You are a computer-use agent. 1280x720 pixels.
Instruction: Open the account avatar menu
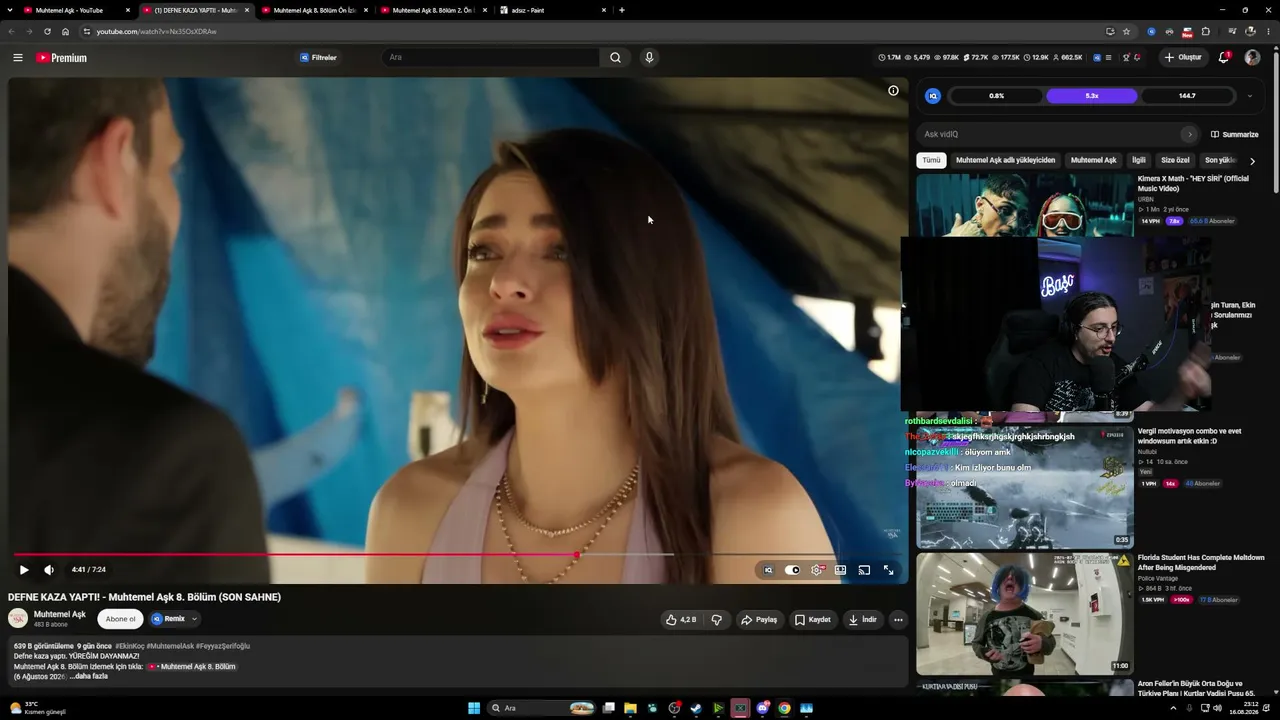point(1252,57)
